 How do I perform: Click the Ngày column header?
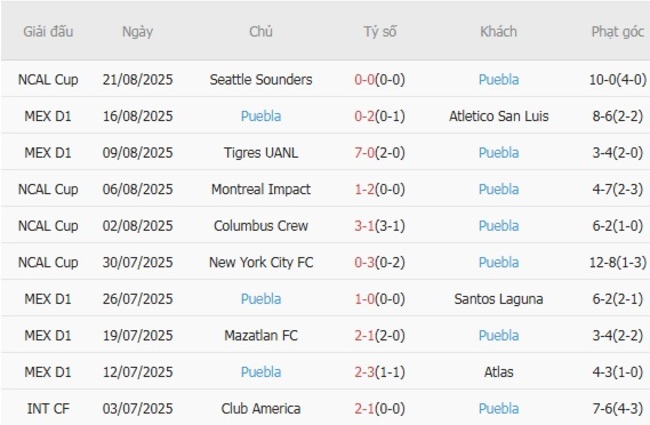pyautogui.click(x=138, y=31)
